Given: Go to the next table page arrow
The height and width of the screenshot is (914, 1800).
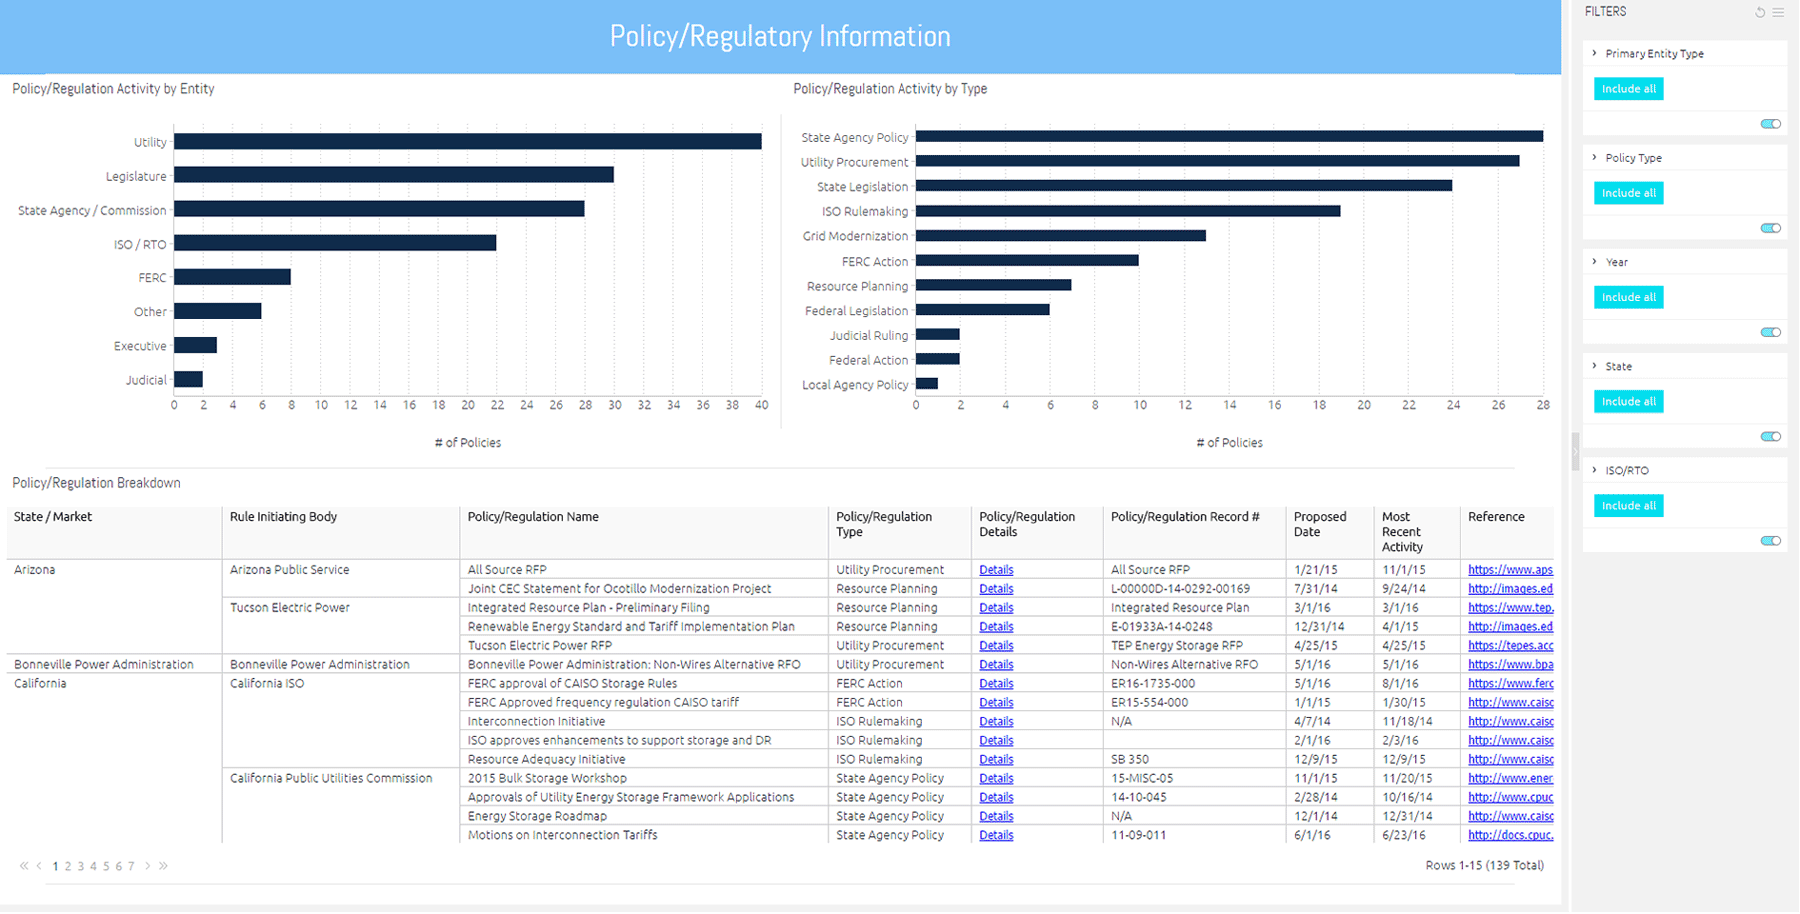Looking at the screenshot, I should (x=147, y=866).
